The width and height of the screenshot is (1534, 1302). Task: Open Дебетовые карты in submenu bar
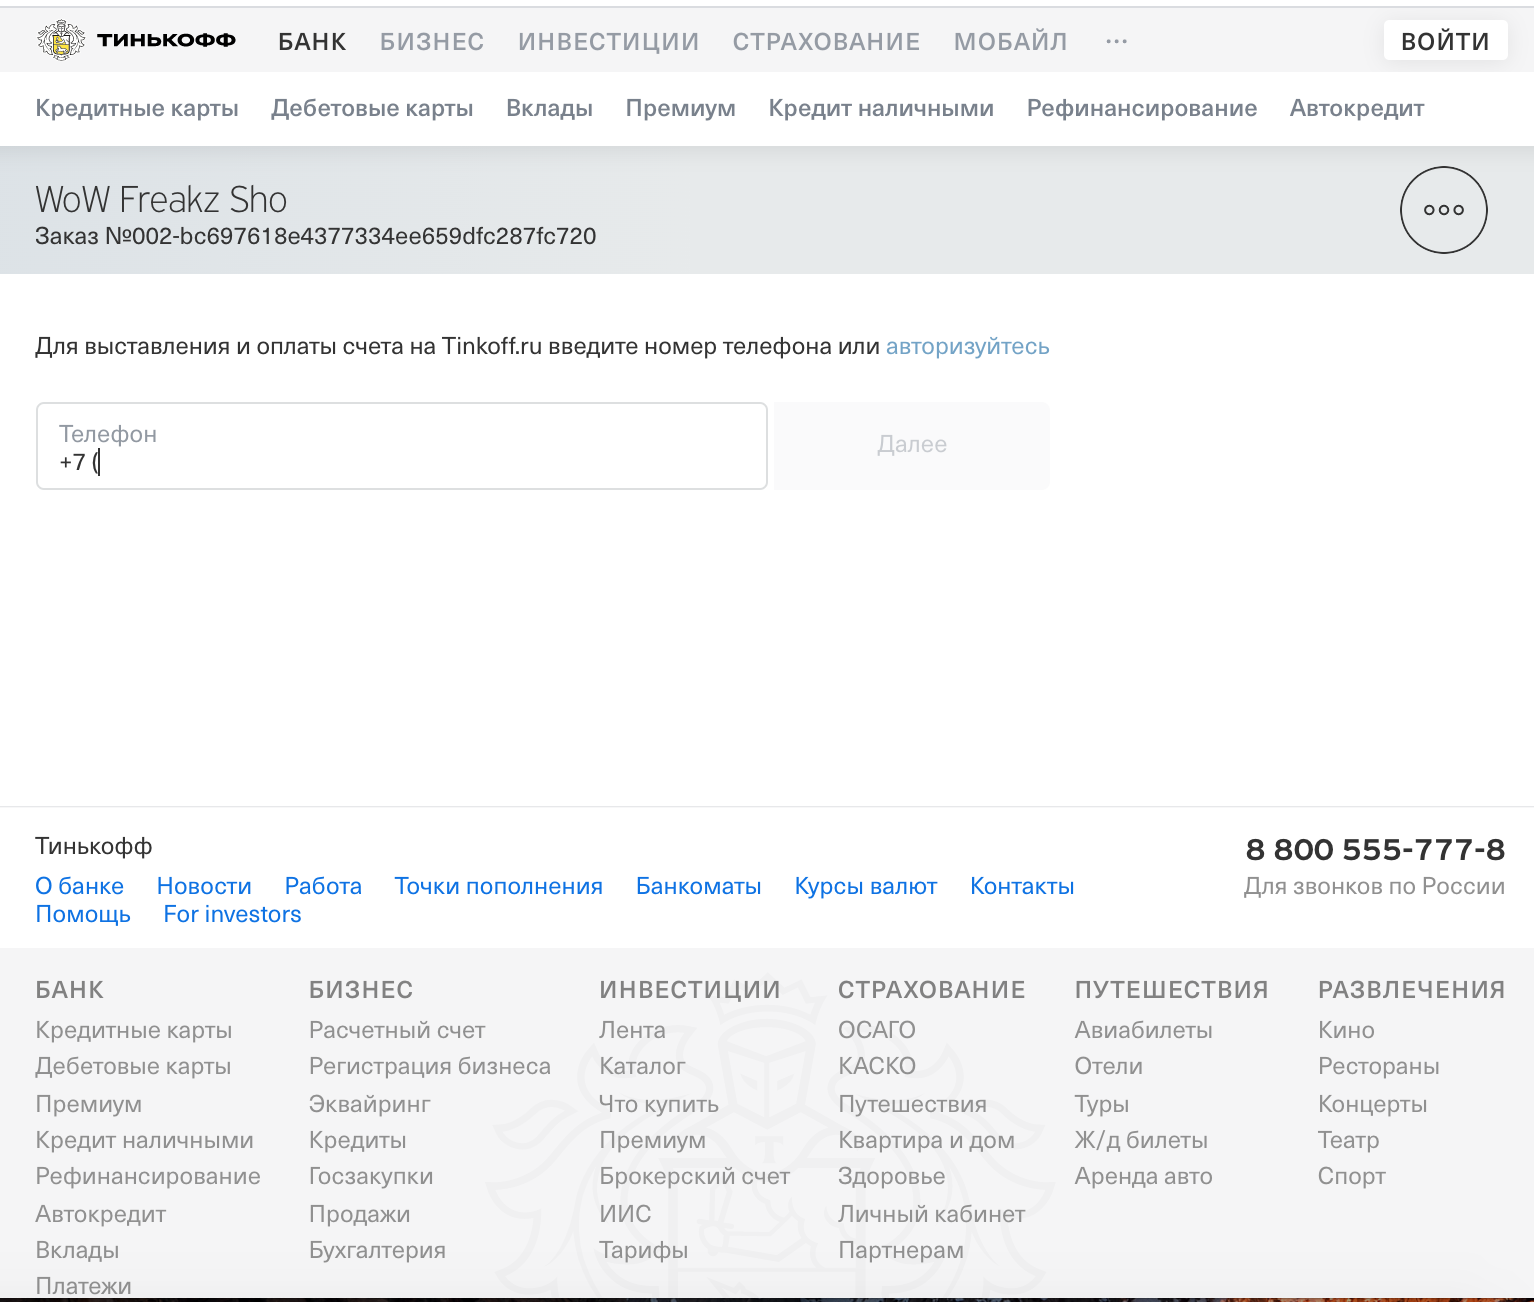coord(372,108)
